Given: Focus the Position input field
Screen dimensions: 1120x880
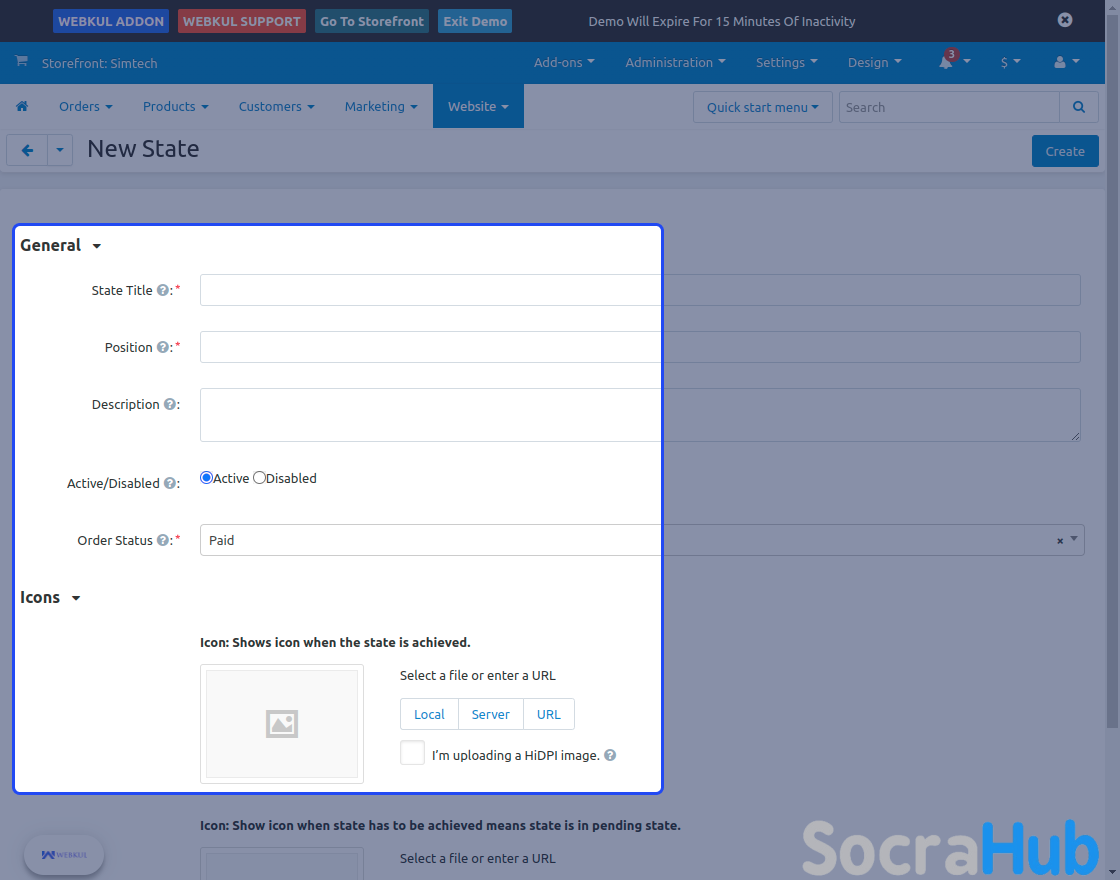Looking at the screenshot, I should click(640, 347).
